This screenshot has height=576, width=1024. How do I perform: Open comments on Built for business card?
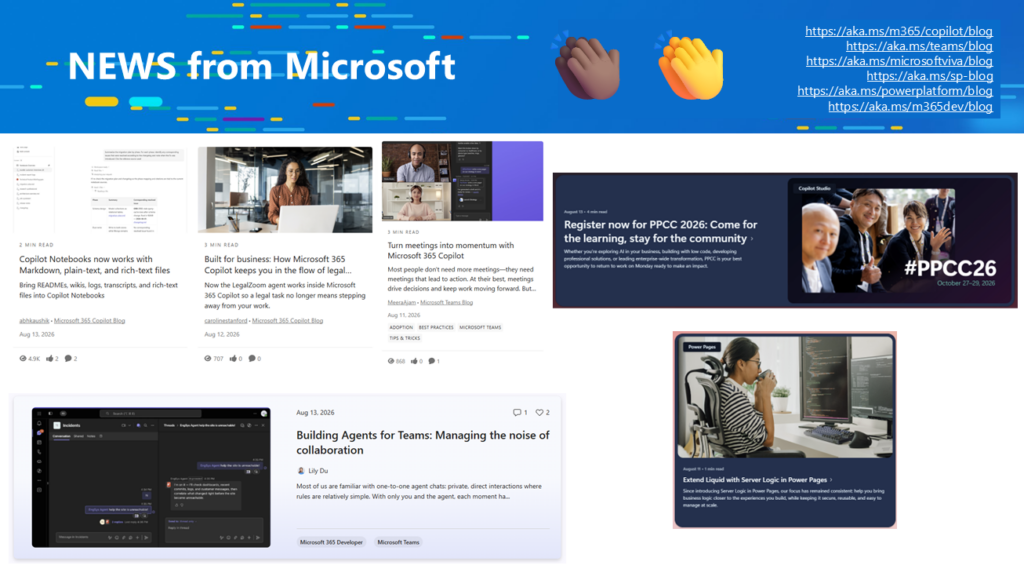(x=252, y=359)
